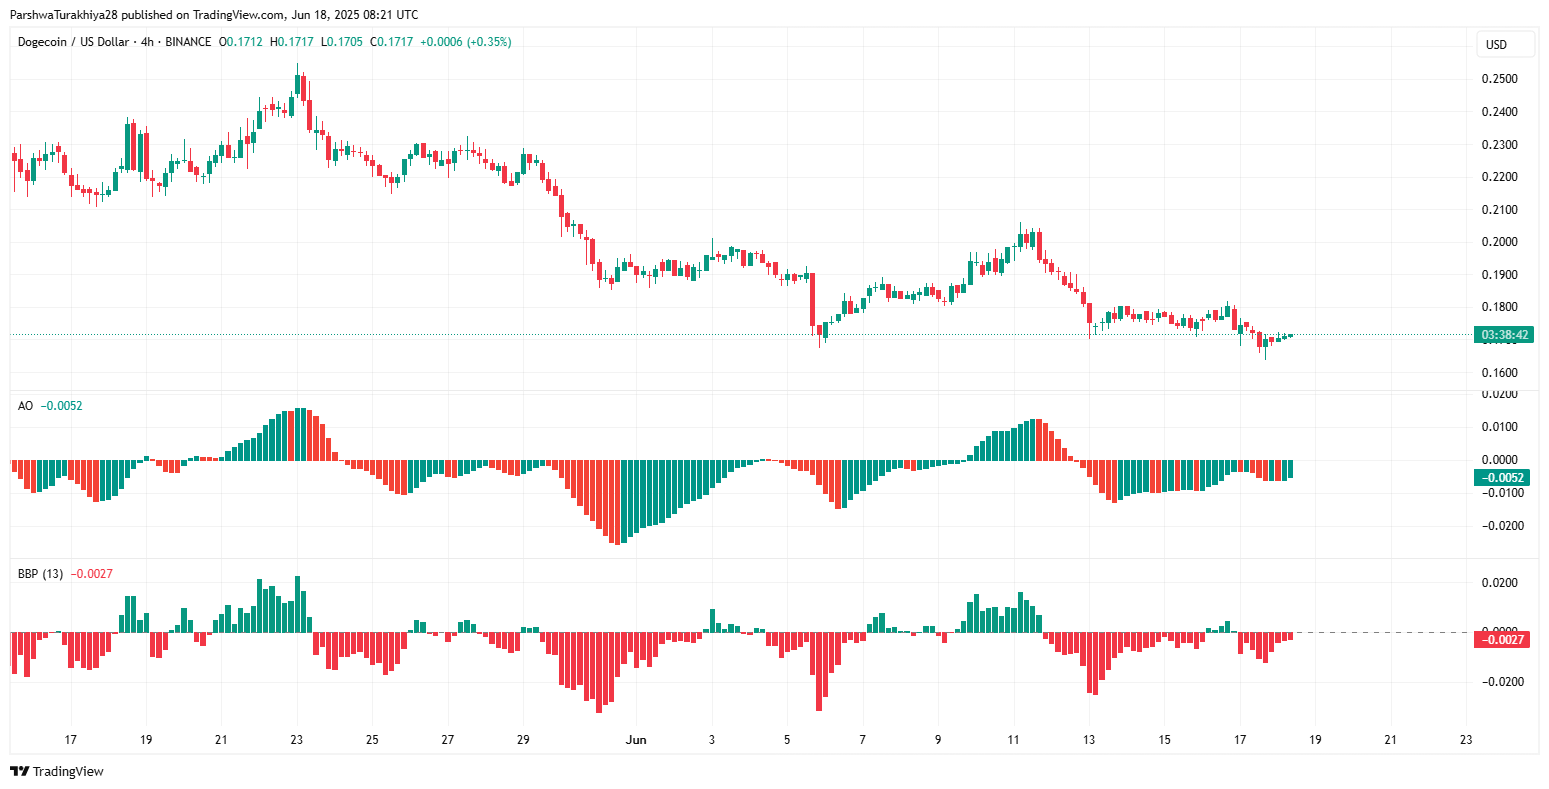The image size is (1549, 789).
Task: Click the BBP legend value -0.0027
Action: (92, 574)
